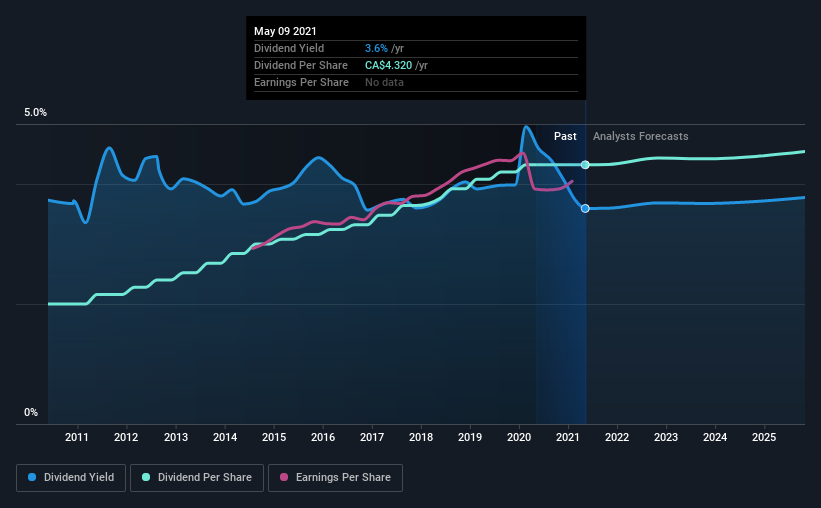Image resolution: width=821 pixels, height=508 pixels.
Task: Click the 5.0% y-axis label
Action: tap(35, 113)
